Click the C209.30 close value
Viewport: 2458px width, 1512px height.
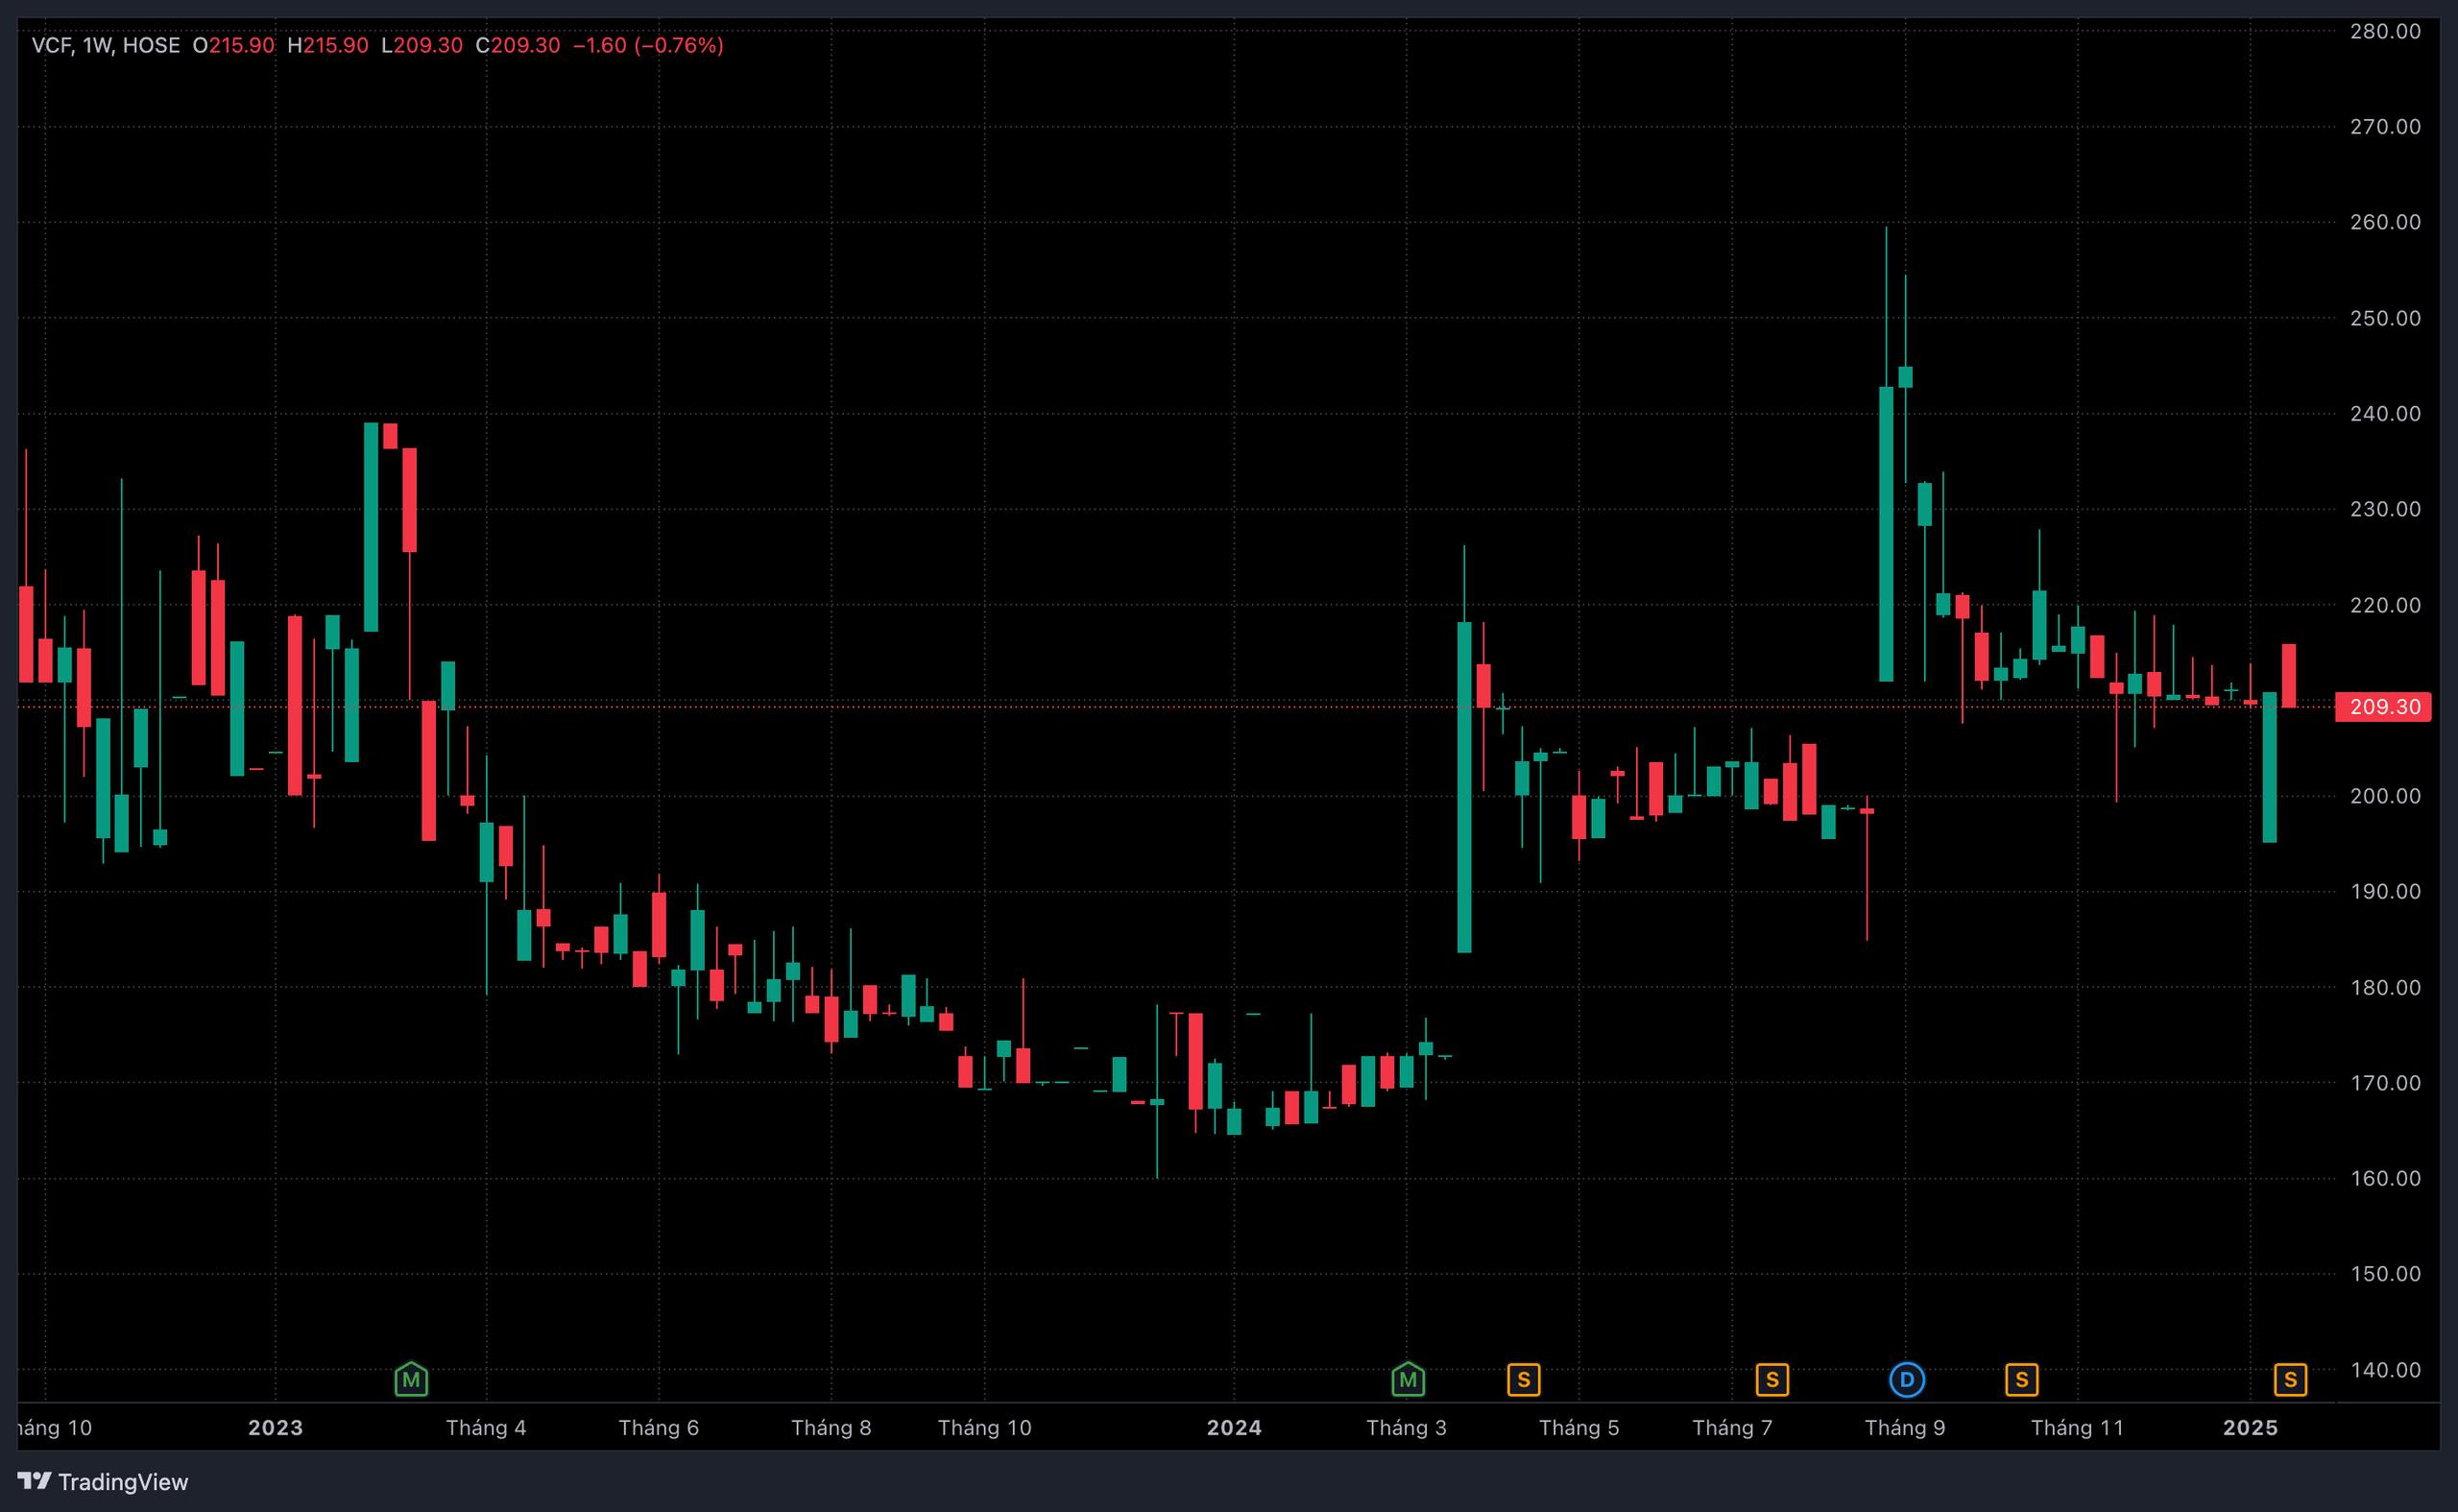(518, 45)
